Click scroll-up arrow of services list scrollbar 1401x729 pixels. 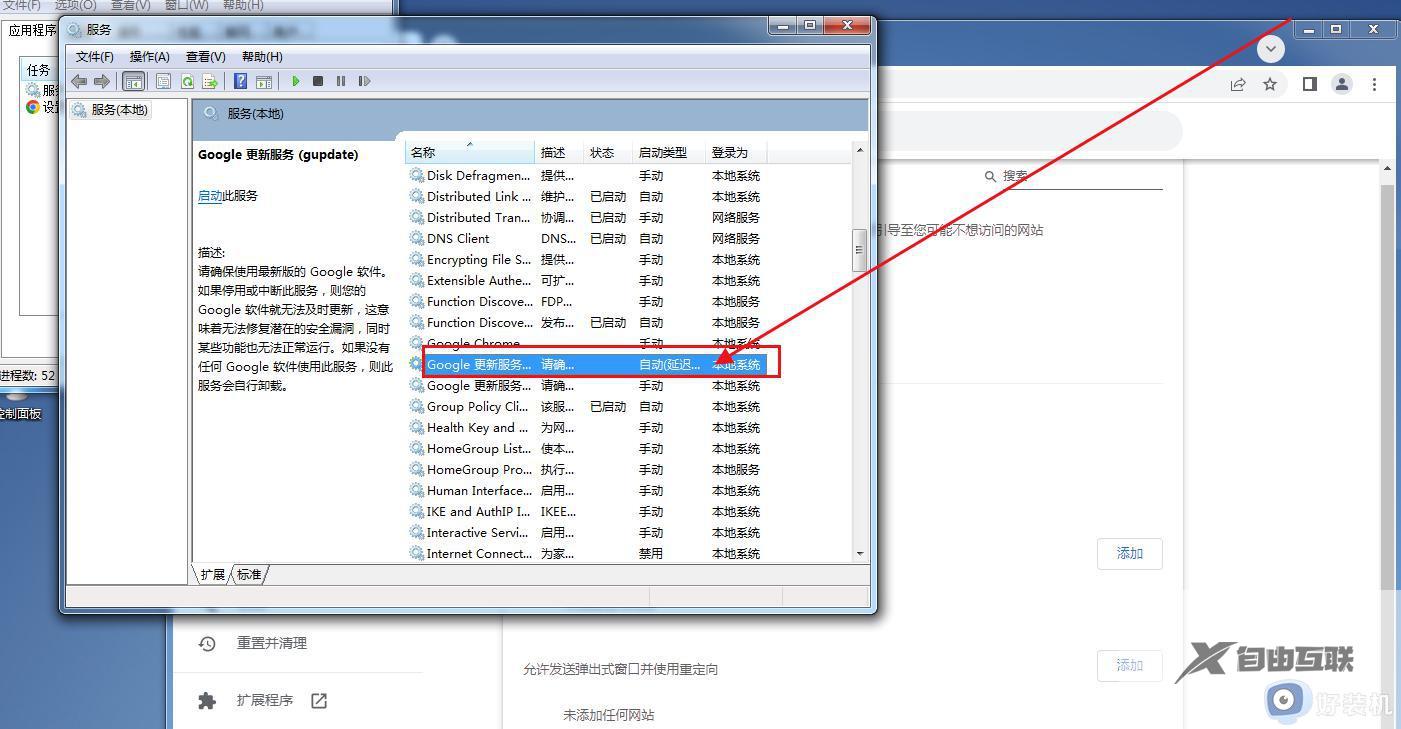click(859, 150)
